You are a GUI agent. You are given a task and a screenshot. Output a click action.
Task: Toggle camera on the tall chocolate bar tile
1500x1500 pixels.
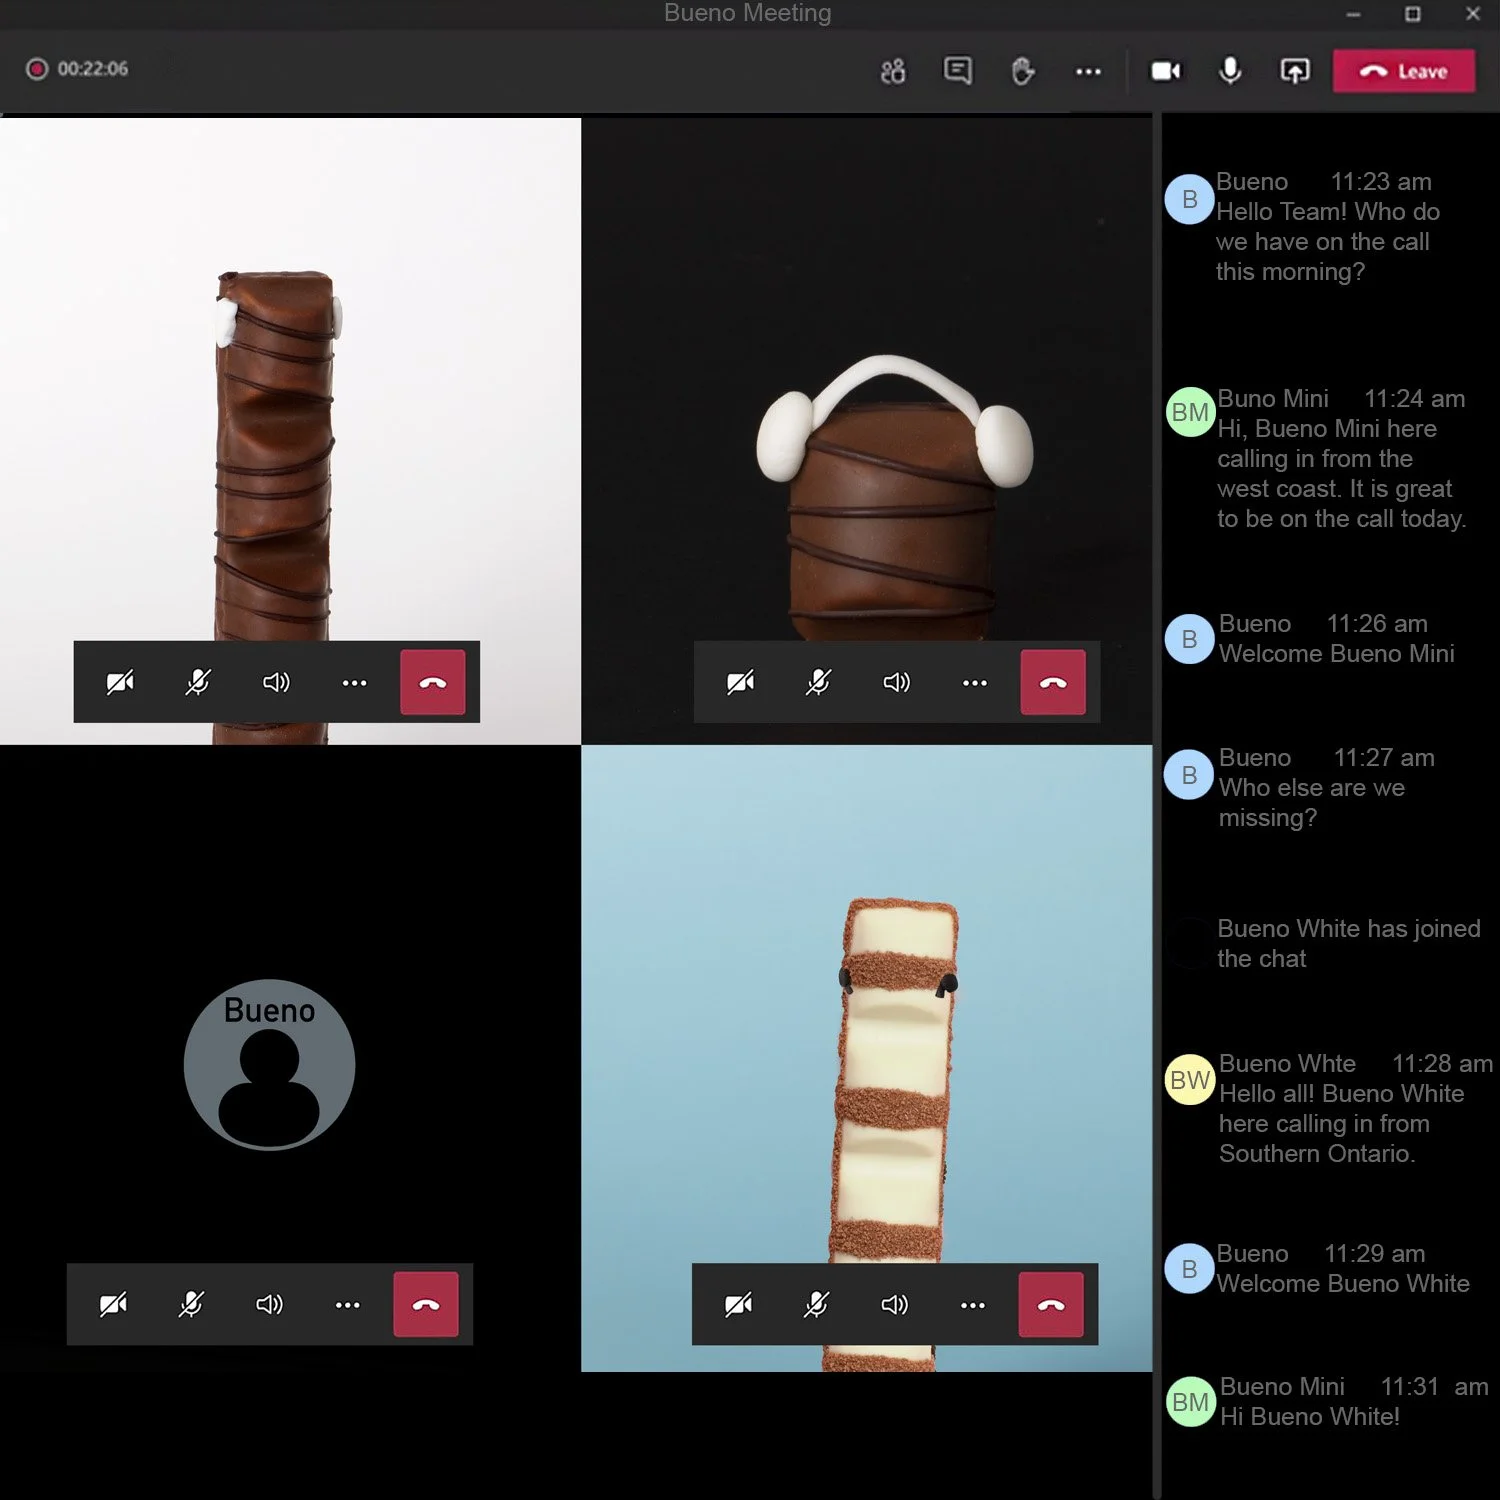pyautogui.click(x=120, y=683)
